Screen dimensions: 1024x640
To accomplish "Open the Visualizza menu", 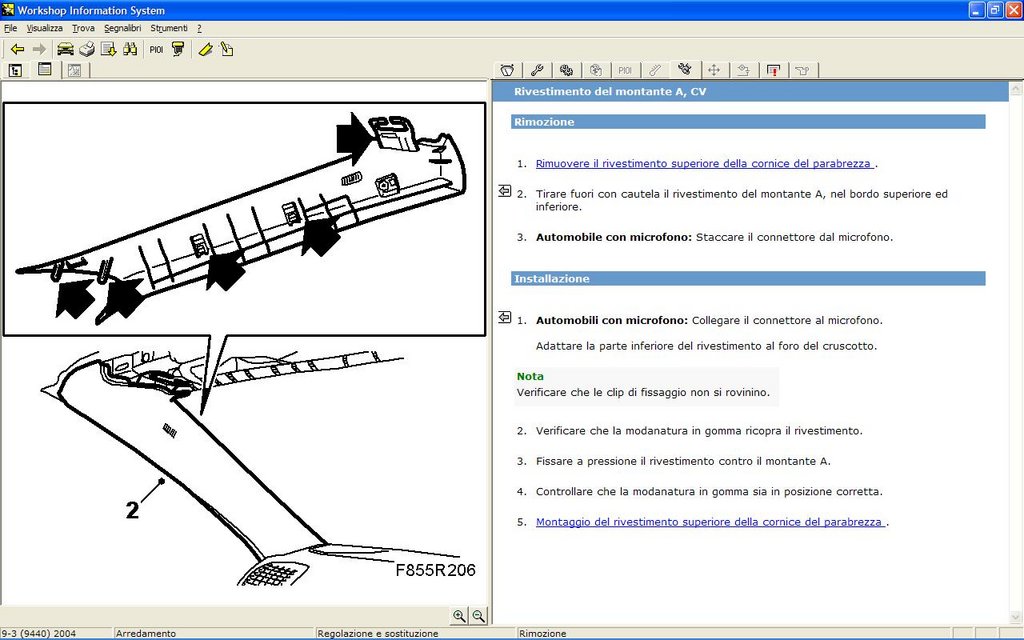I will 45,28.
